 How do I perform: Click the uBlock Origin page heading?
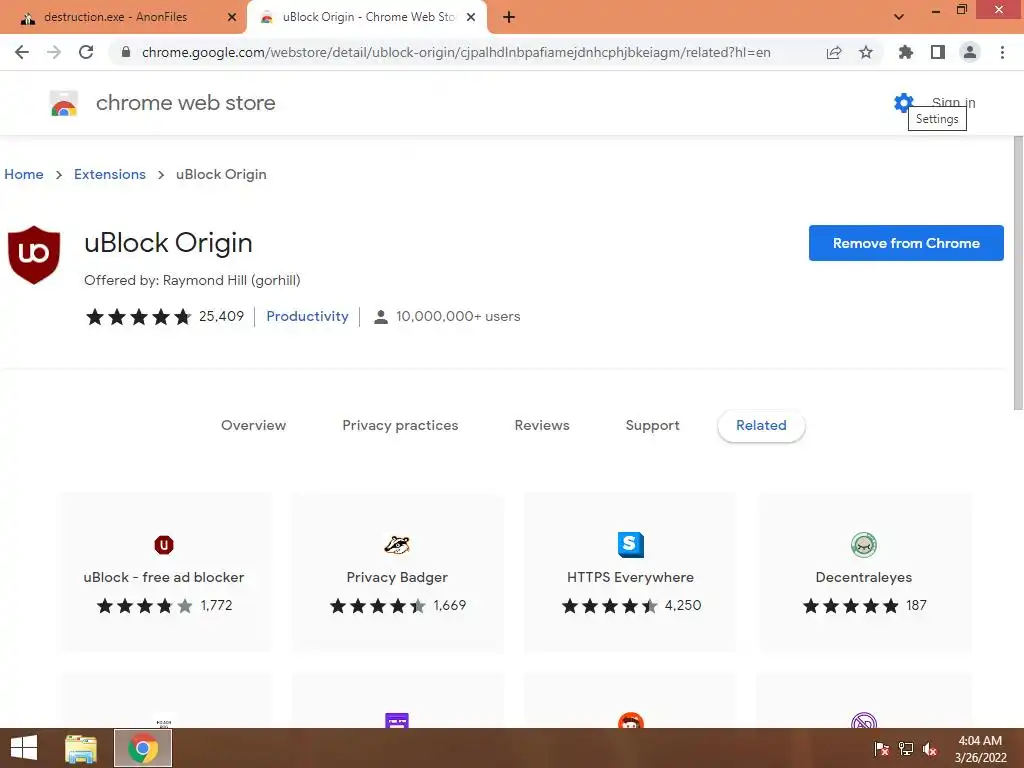pos(168,243)
